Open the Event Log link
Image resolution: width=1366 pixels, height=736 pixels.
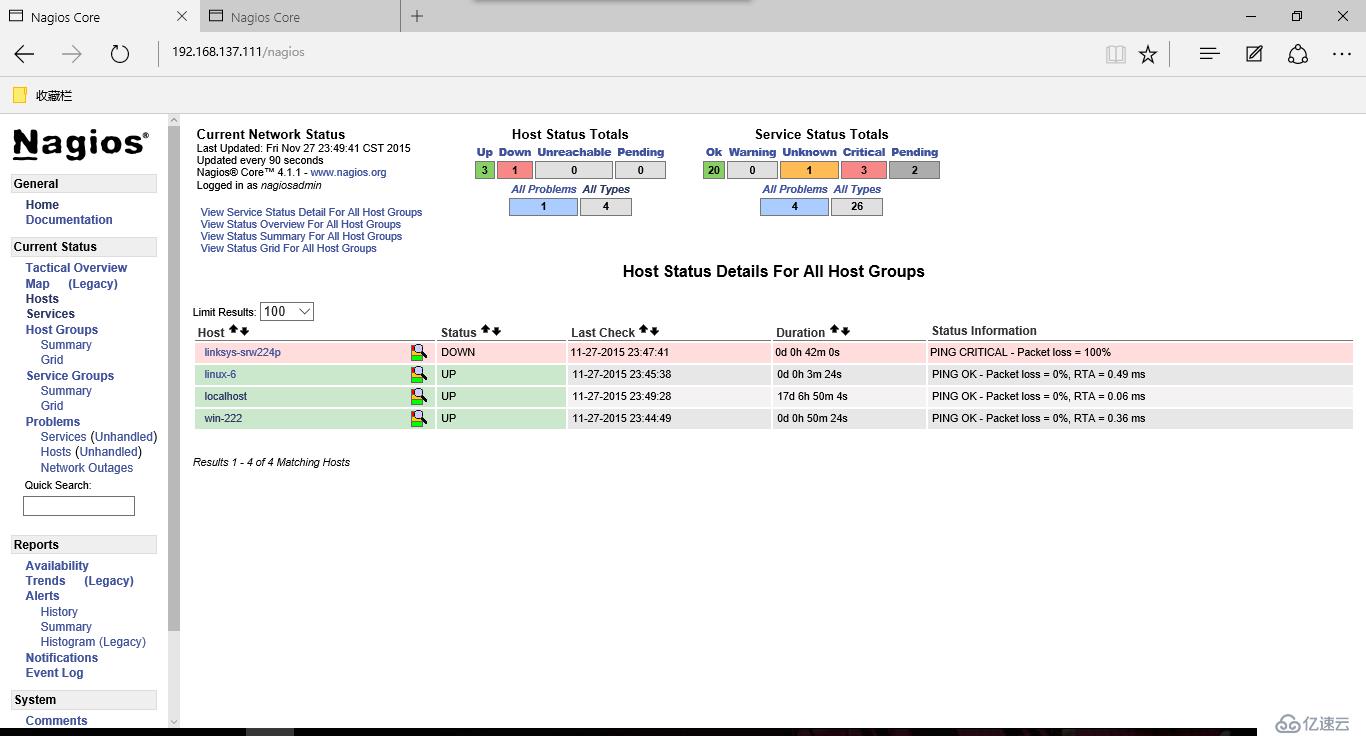pos(55,673)
